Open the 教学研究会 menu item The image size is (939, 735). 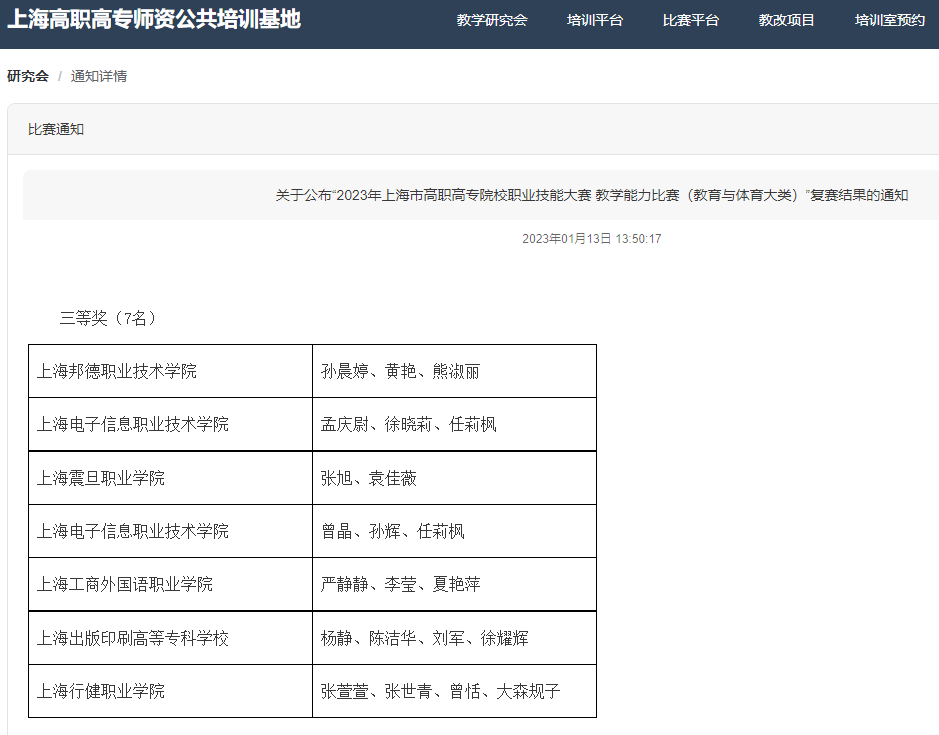click(x=492, y=20)
